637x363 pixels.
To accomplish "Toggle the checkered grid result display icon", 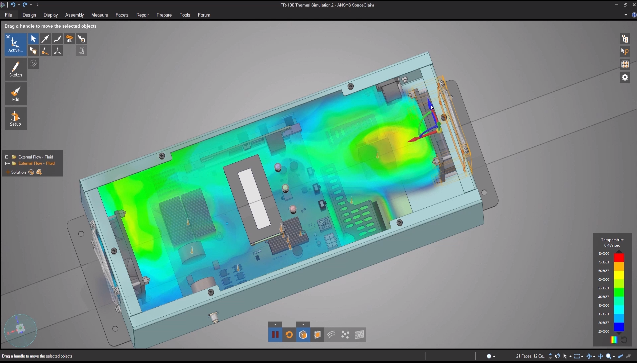I will click(x=359, y=335).
